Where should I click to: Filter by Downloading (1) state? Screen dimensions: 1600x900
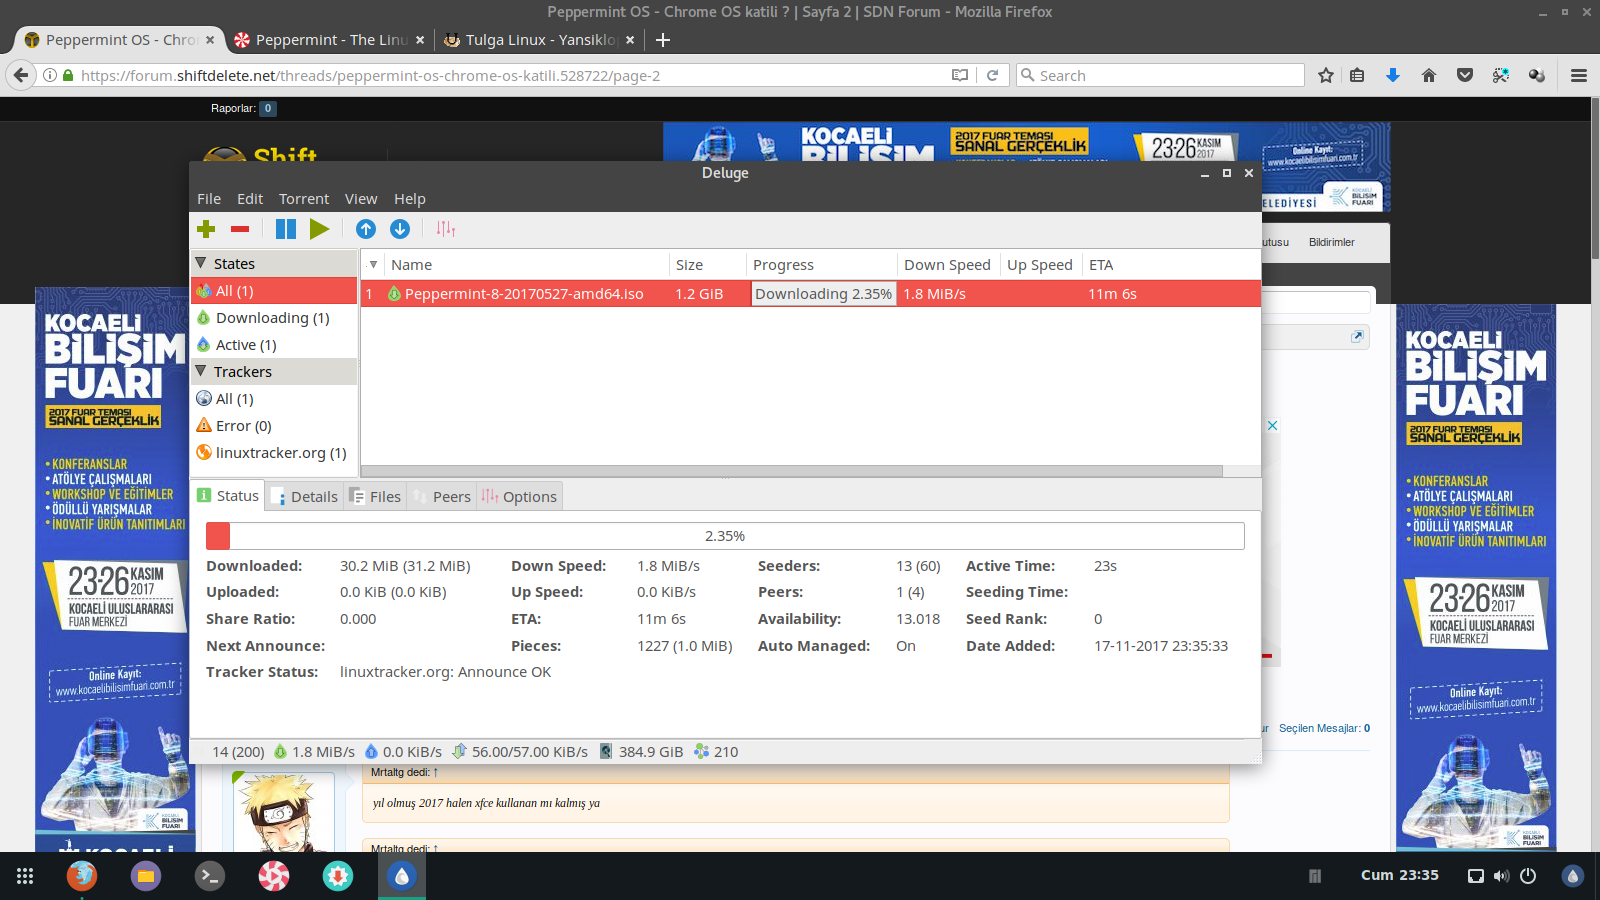tap(274, 318)
